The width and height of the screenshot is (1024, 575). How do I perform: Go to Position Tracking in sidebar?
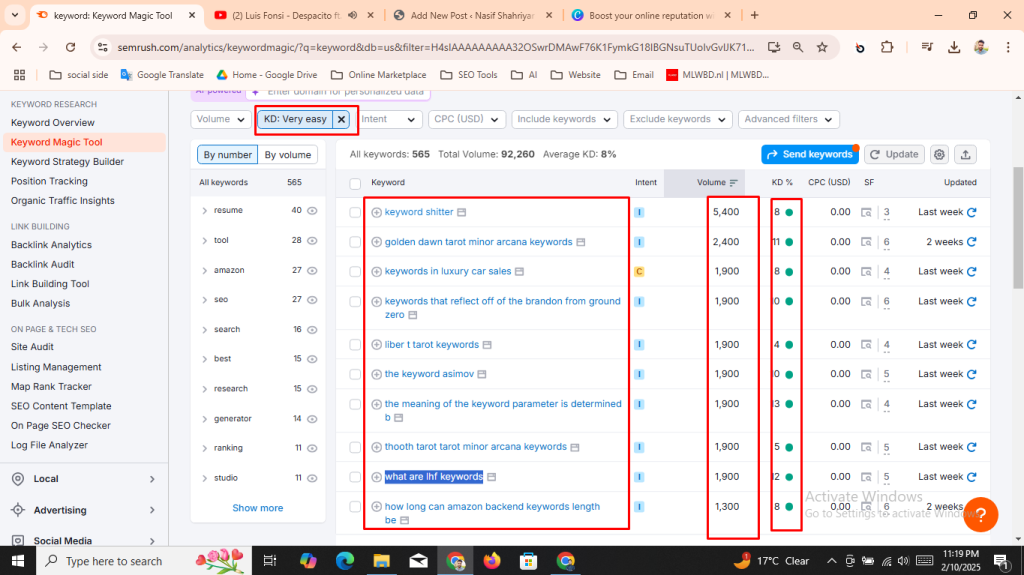click(x=49, y=181)
